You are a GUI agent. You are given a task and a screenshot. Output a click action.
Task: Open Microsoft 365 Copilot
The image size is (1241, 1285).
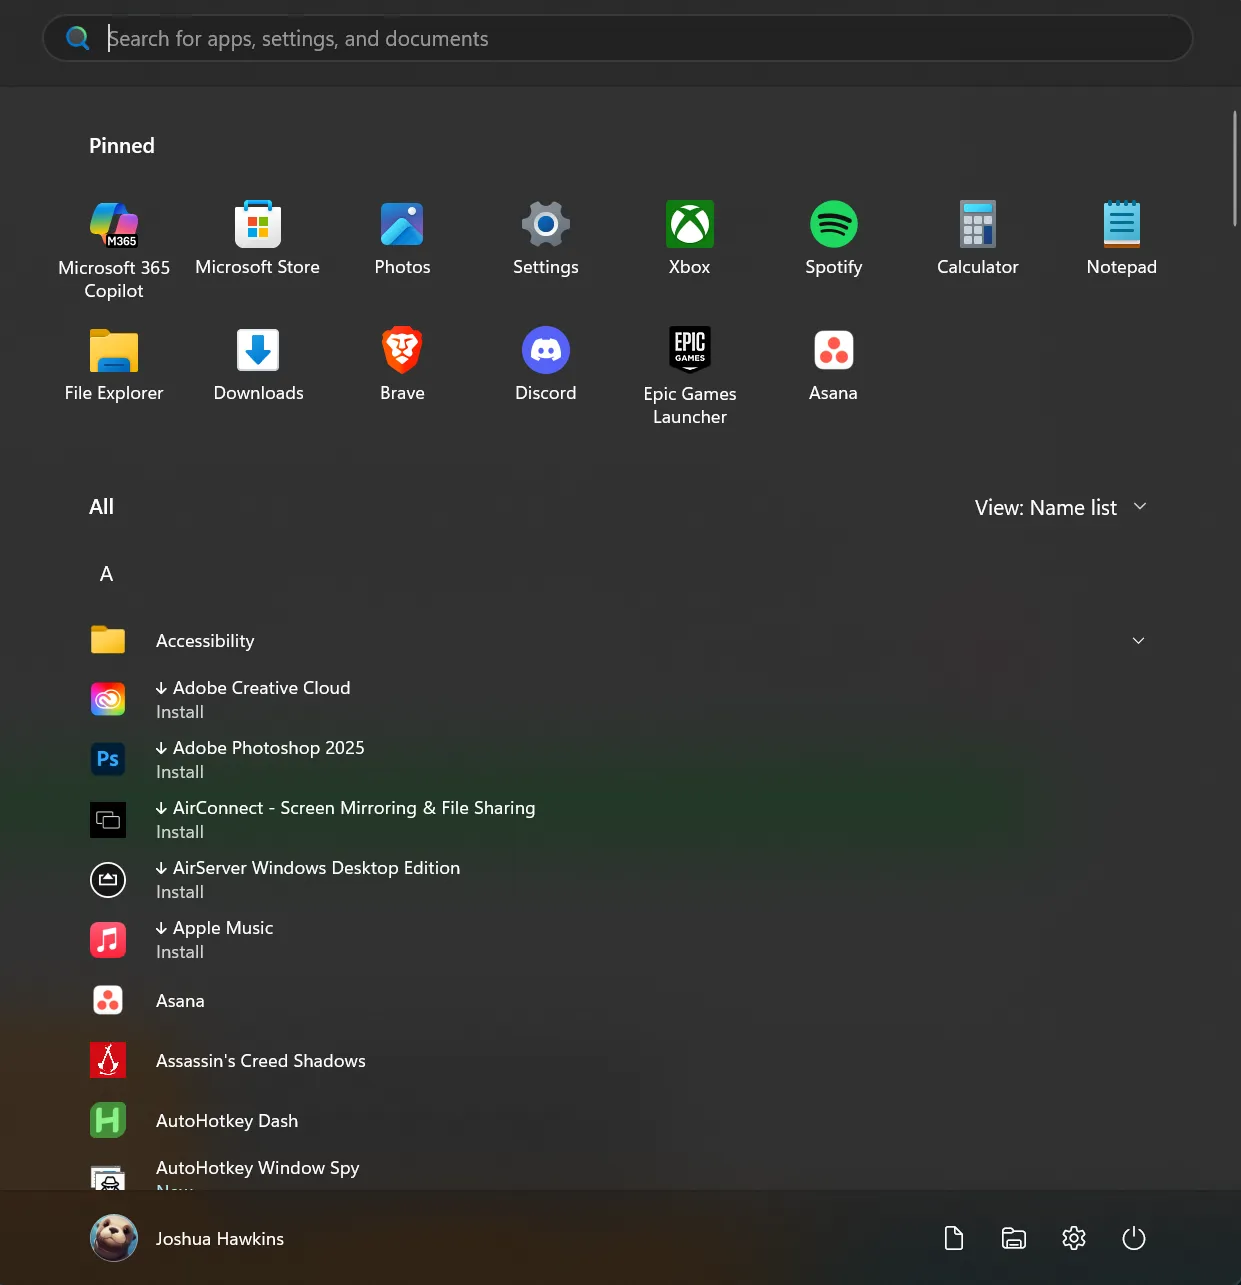[x=113, y=238]
